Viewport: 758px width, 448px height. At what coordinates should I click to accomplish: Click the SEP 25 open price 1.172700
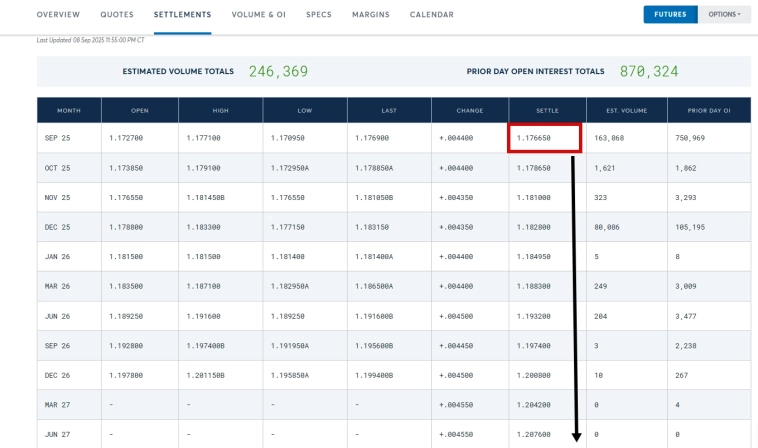(x=127, y=138)
